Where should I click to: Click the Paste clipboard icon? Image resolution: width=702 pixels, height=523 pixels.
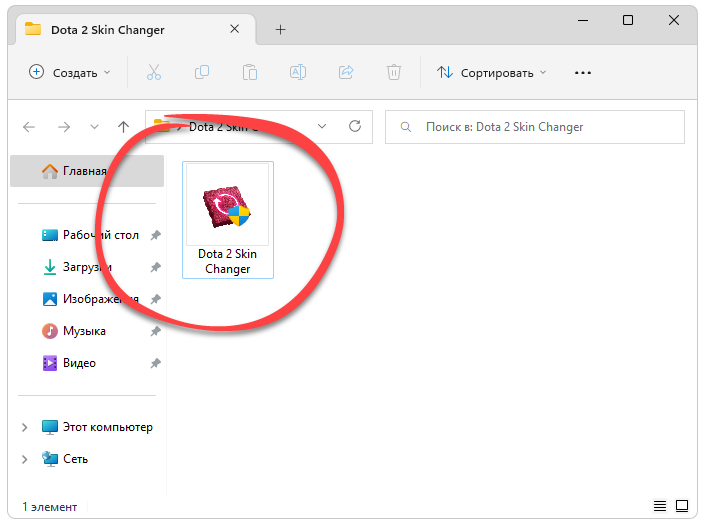click(250, 72)
